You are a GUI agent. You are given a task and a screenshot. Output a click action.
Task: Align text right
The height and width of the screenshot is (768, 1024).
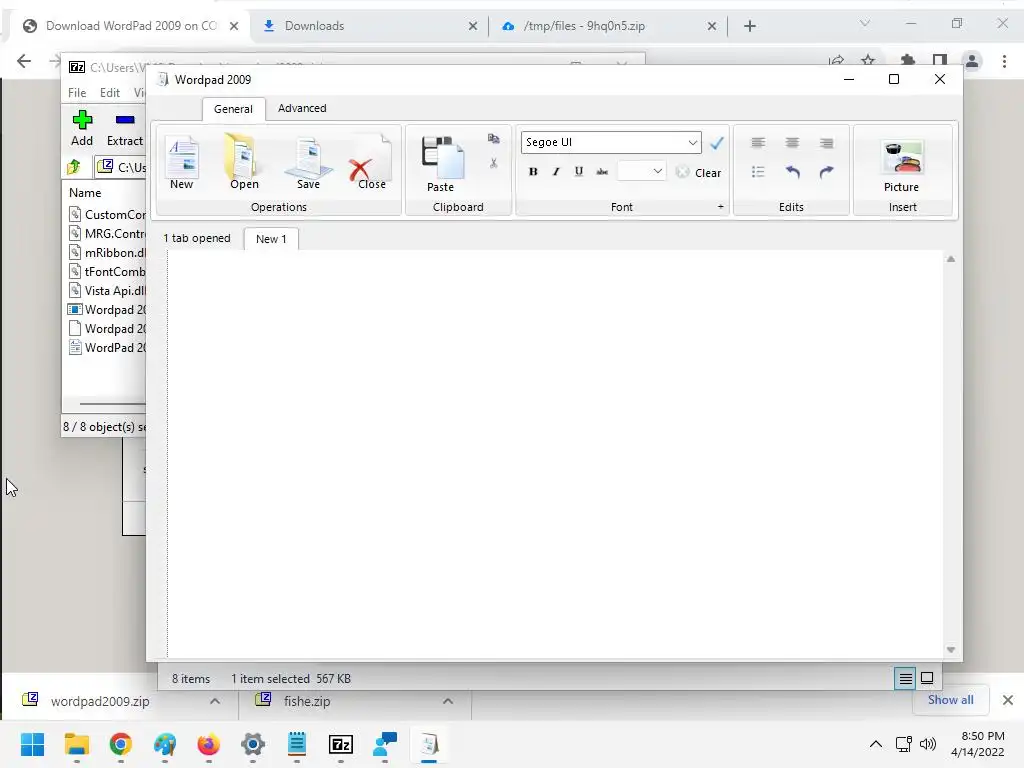[x=826, y=142]
